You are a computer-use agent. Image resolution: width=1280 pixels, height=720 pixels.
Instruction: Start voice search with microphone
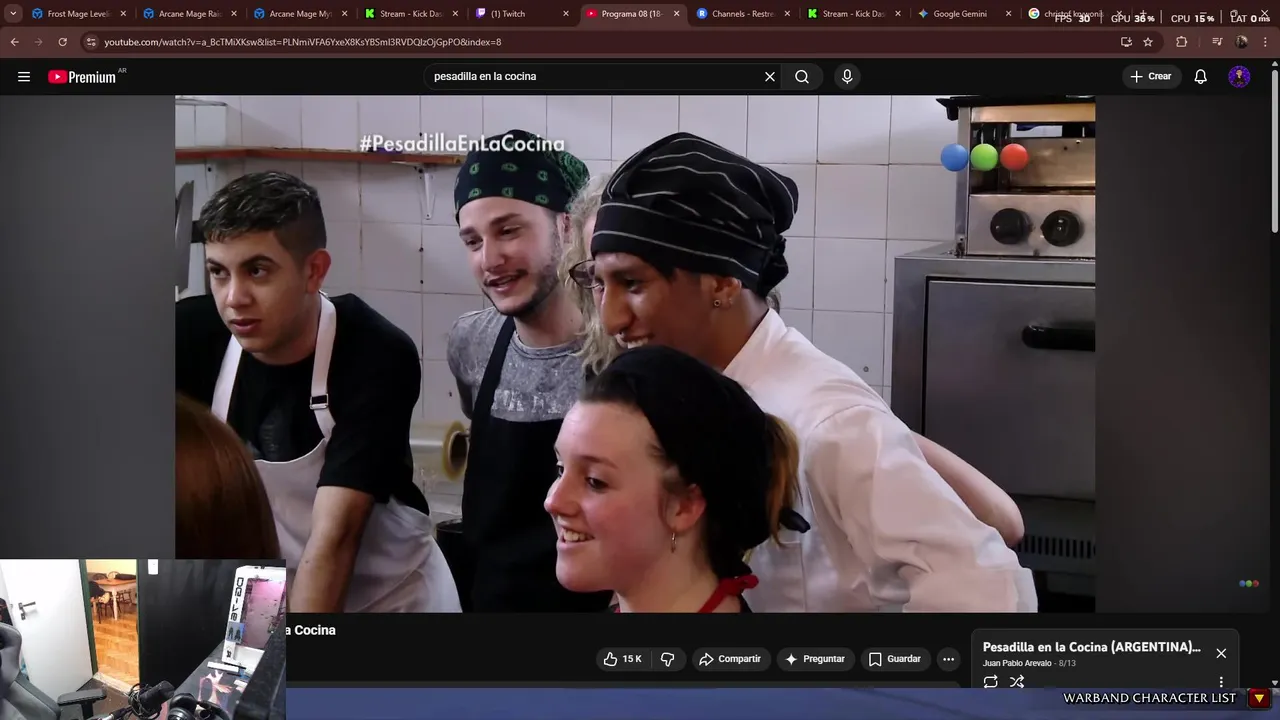coord(847,77)
